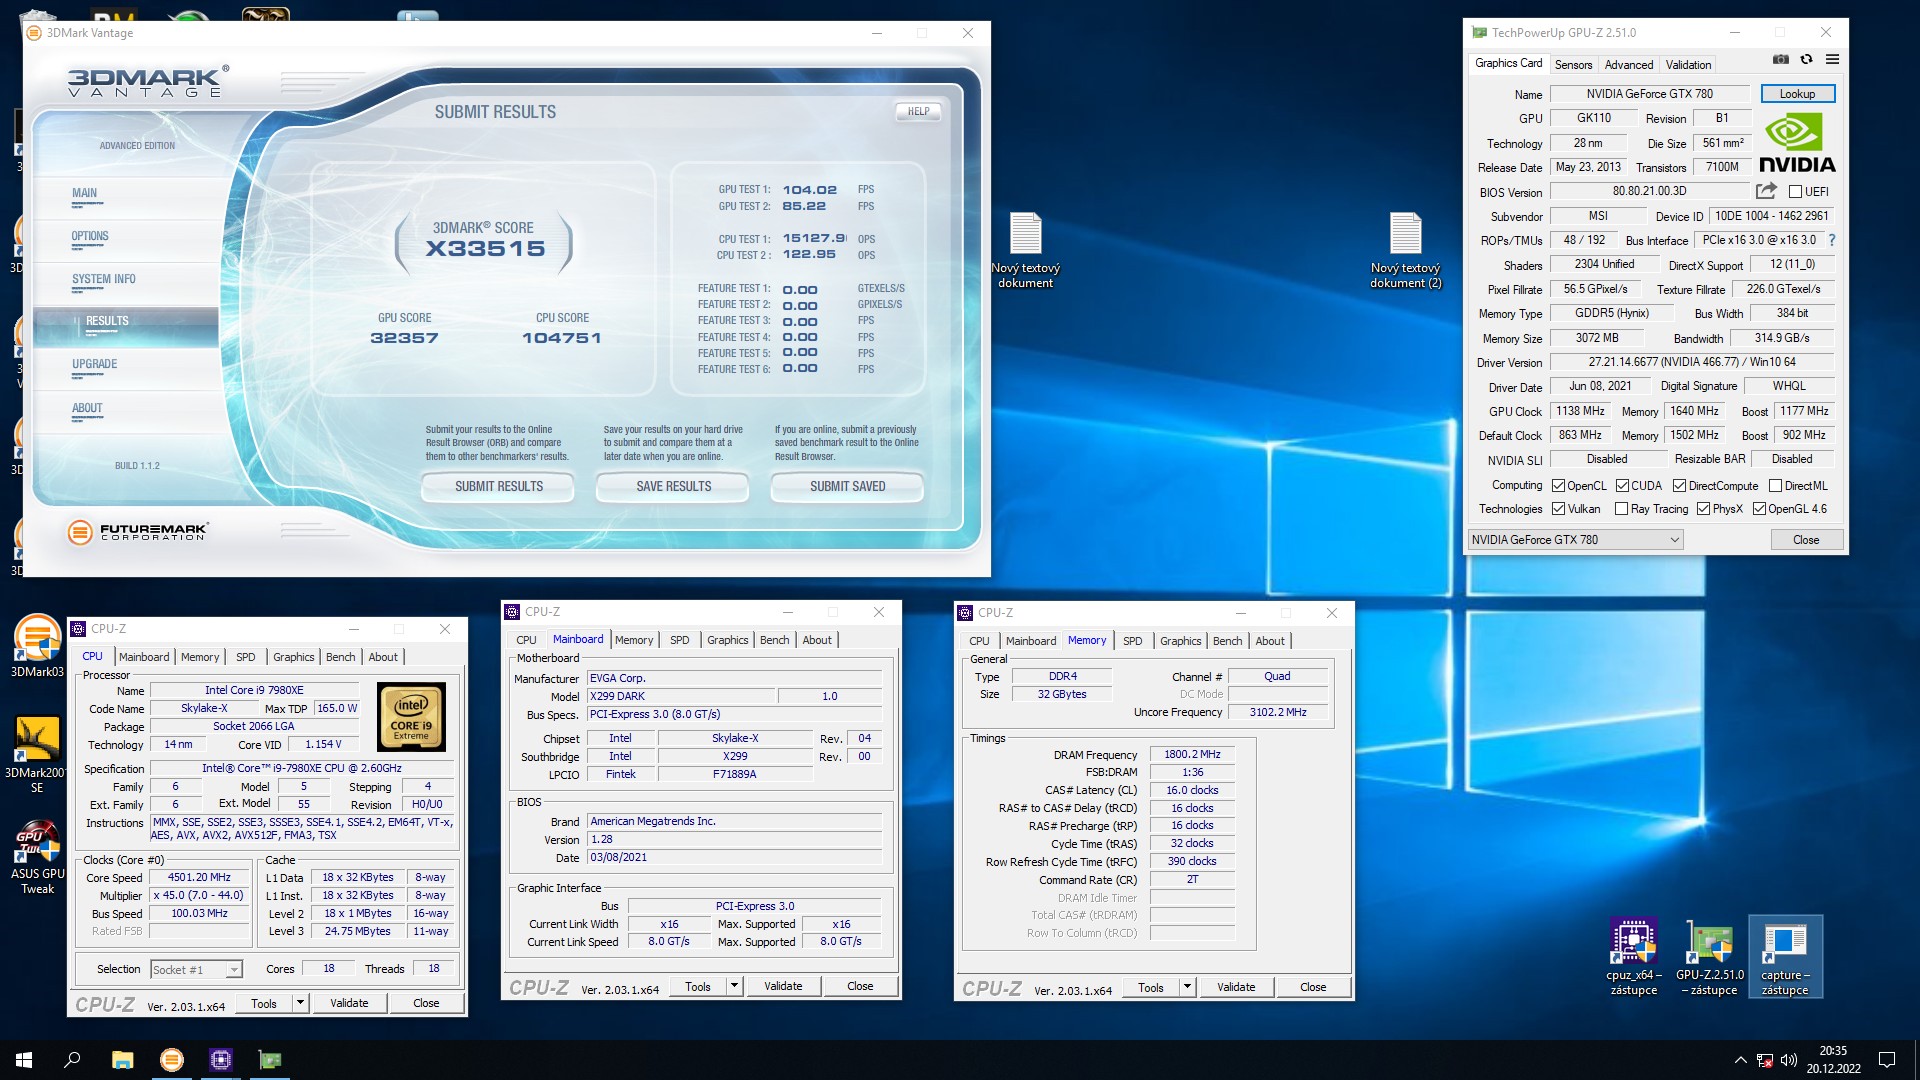This screenshot has height=1080, width=1920.
Task: Toggle the DirectCompute checkbox
Action: click(x=1680, y=486)
